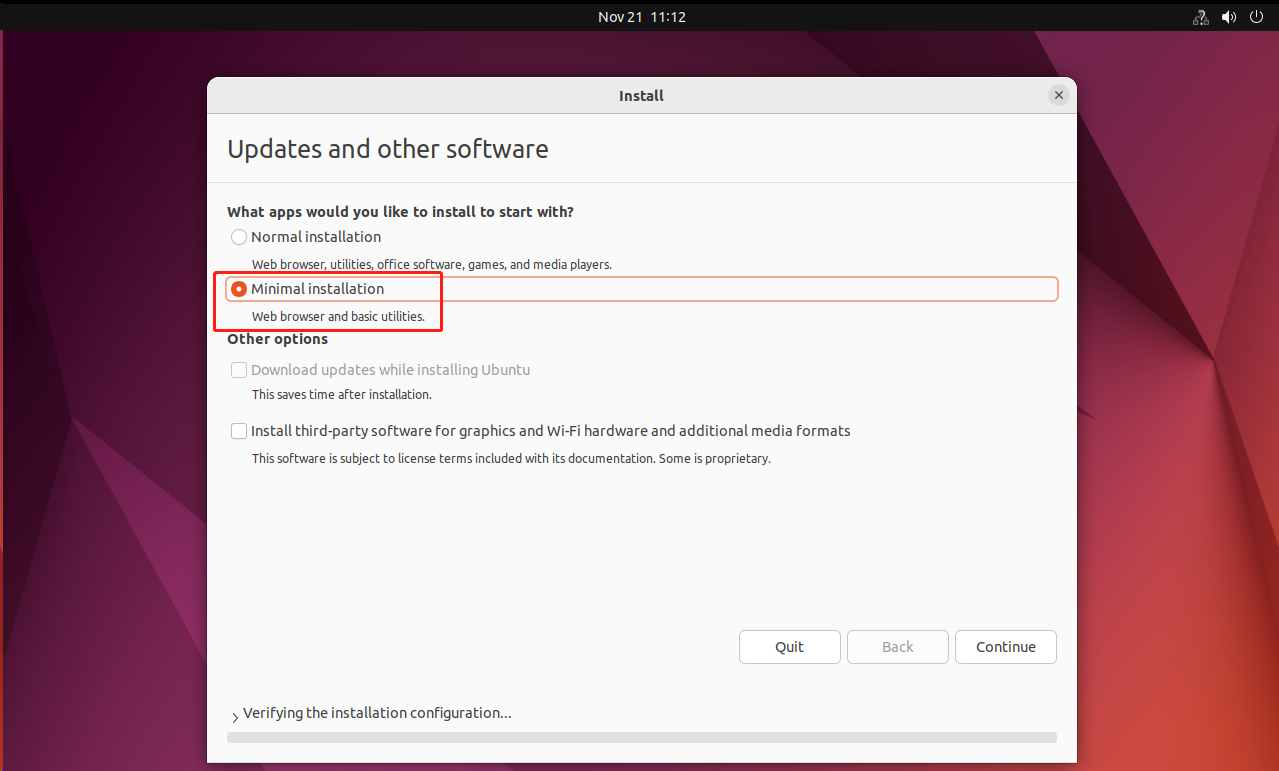Select the Minimal installation radio button
The width and height of the screenshot is (1279, 771).
click(239, 289)
